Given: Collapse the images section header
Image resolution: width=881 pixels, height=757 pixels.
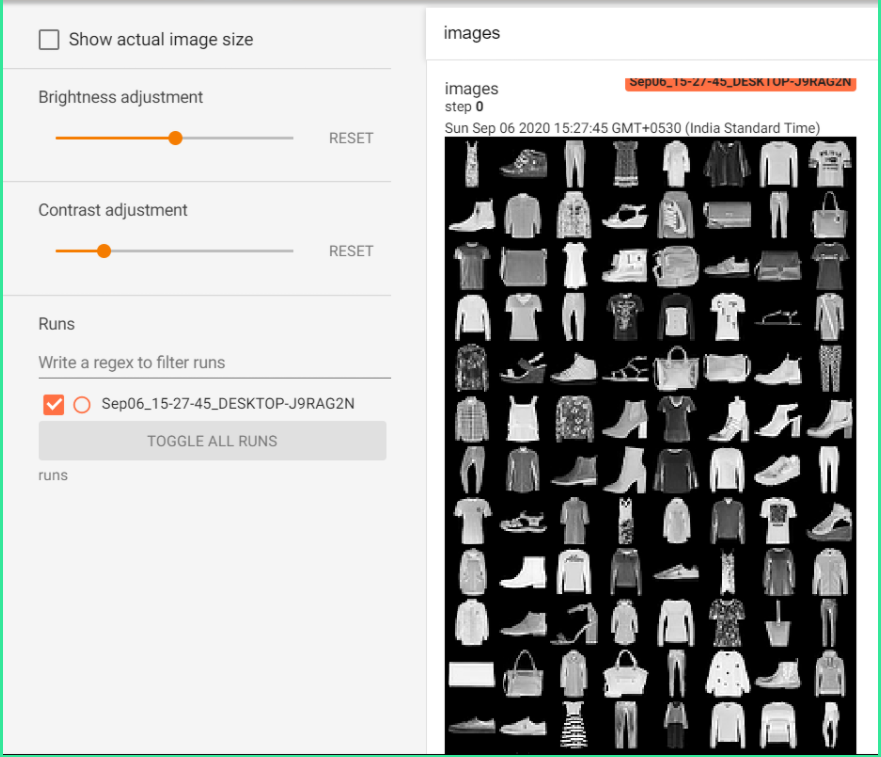Looking at the screenshot, I should pyautogui.click(x=652, y=33).
